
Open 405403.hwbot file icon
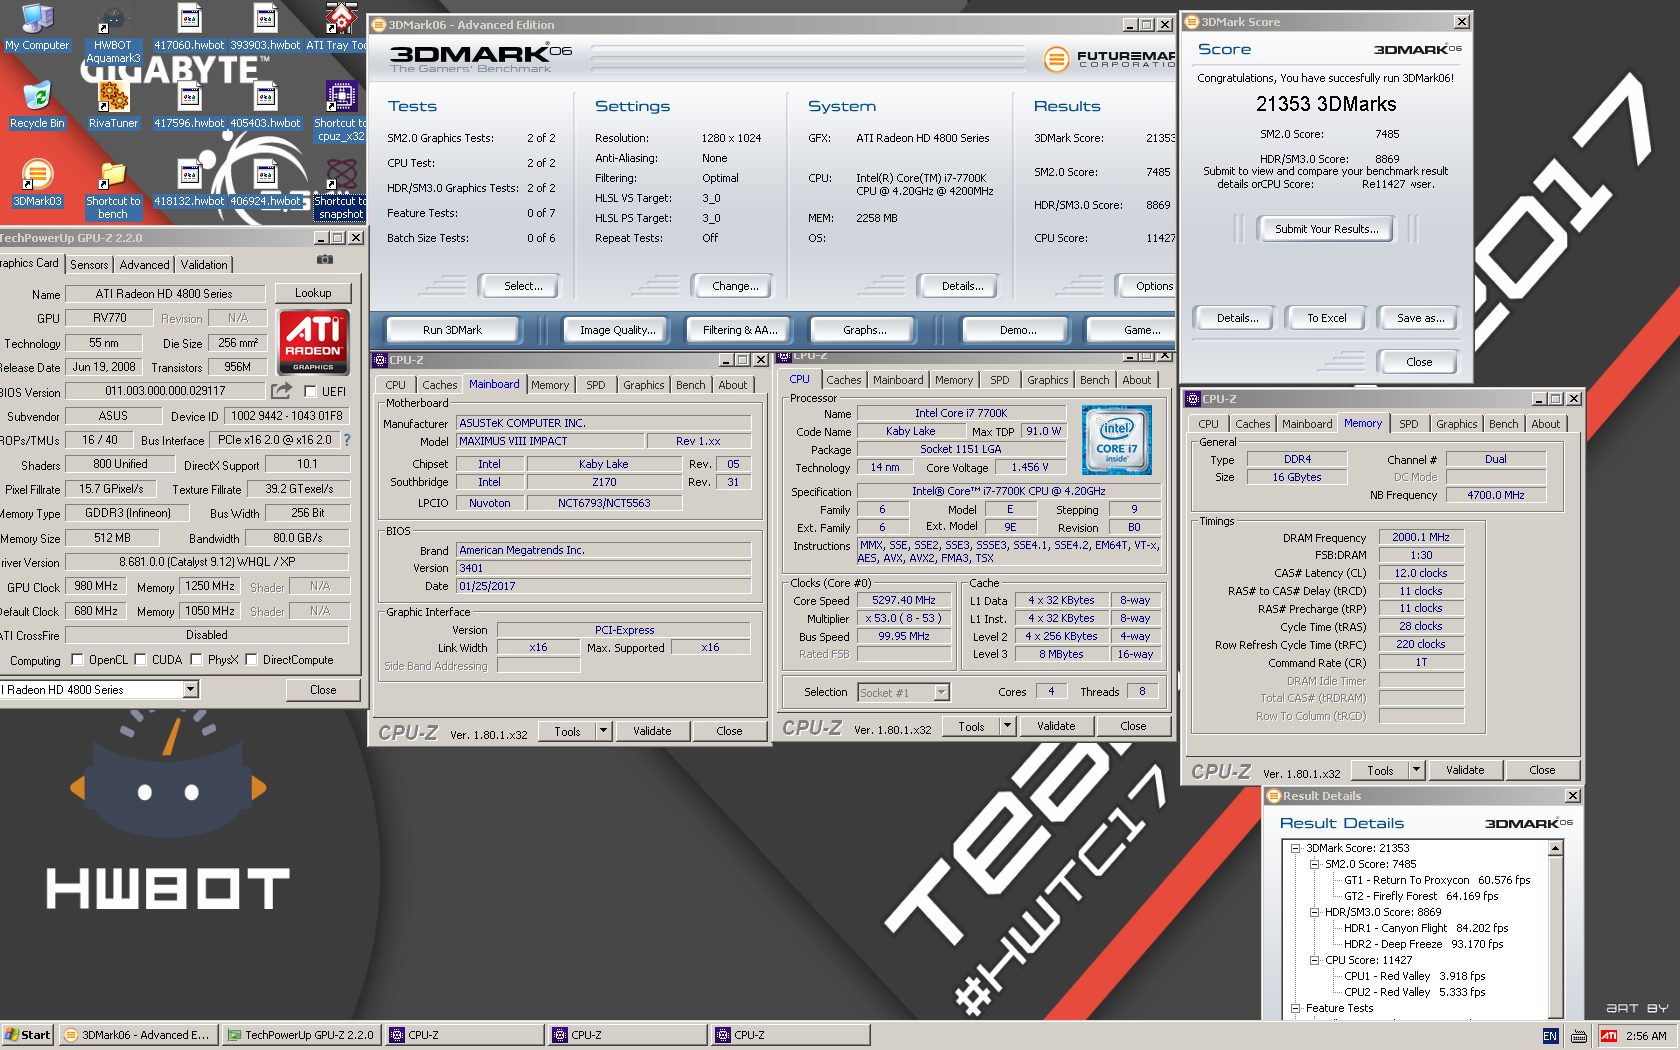click(x=265, y=106)
